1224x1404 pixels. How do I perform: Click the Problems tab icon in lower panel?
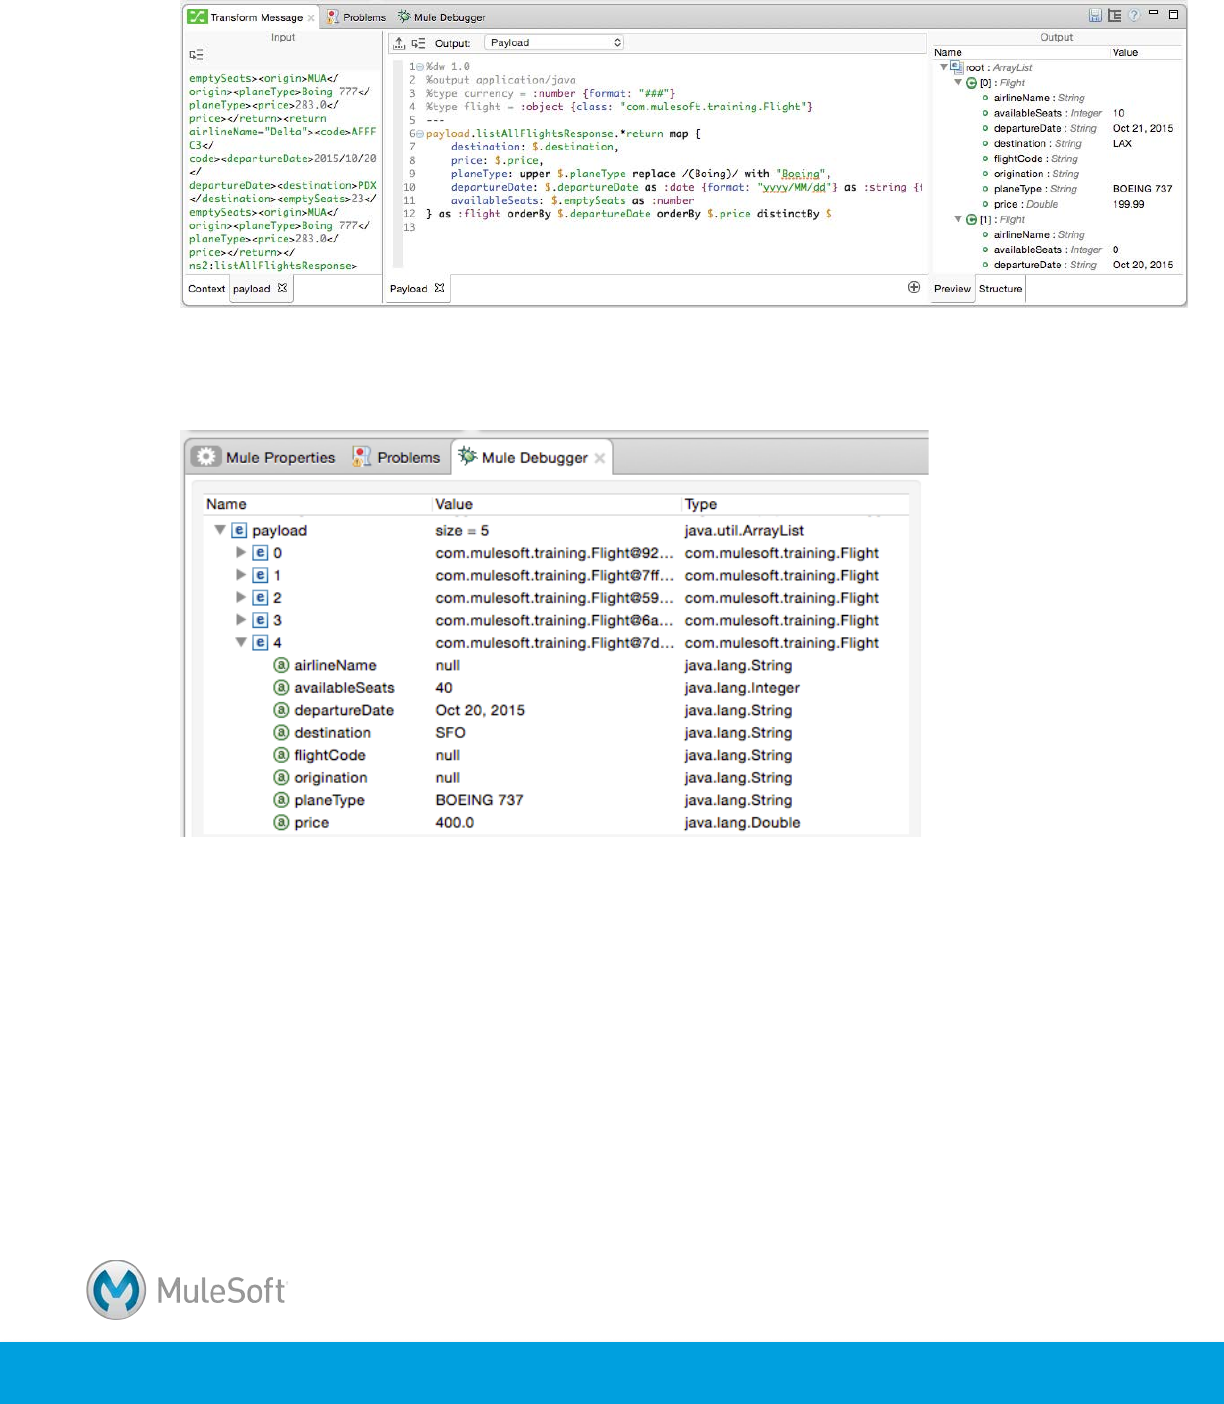[x=361, y=457]
